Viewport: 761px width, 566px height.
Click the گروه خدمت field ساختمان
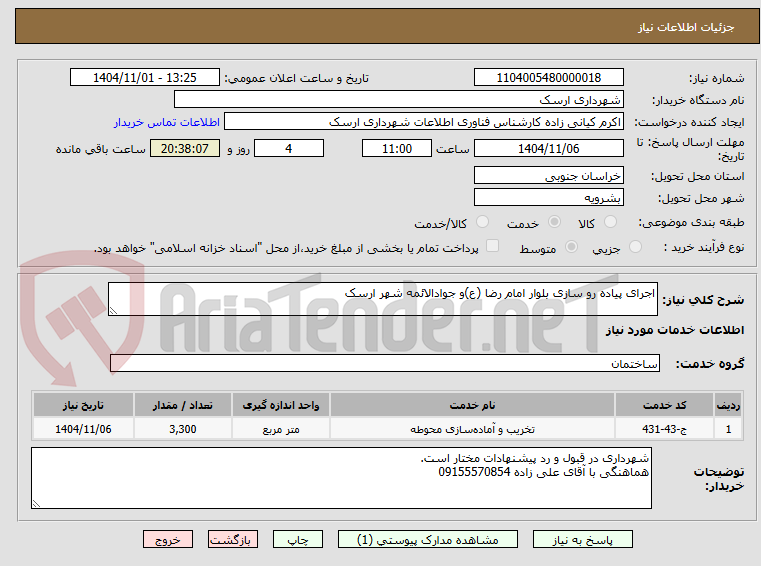(385, 363)
